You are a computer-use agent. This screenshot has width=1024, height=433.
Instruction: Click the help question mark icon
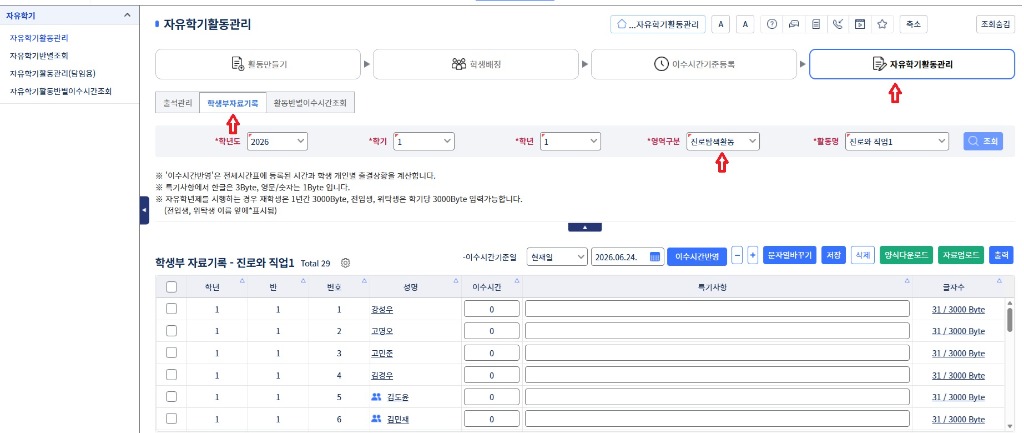point(772,24)
